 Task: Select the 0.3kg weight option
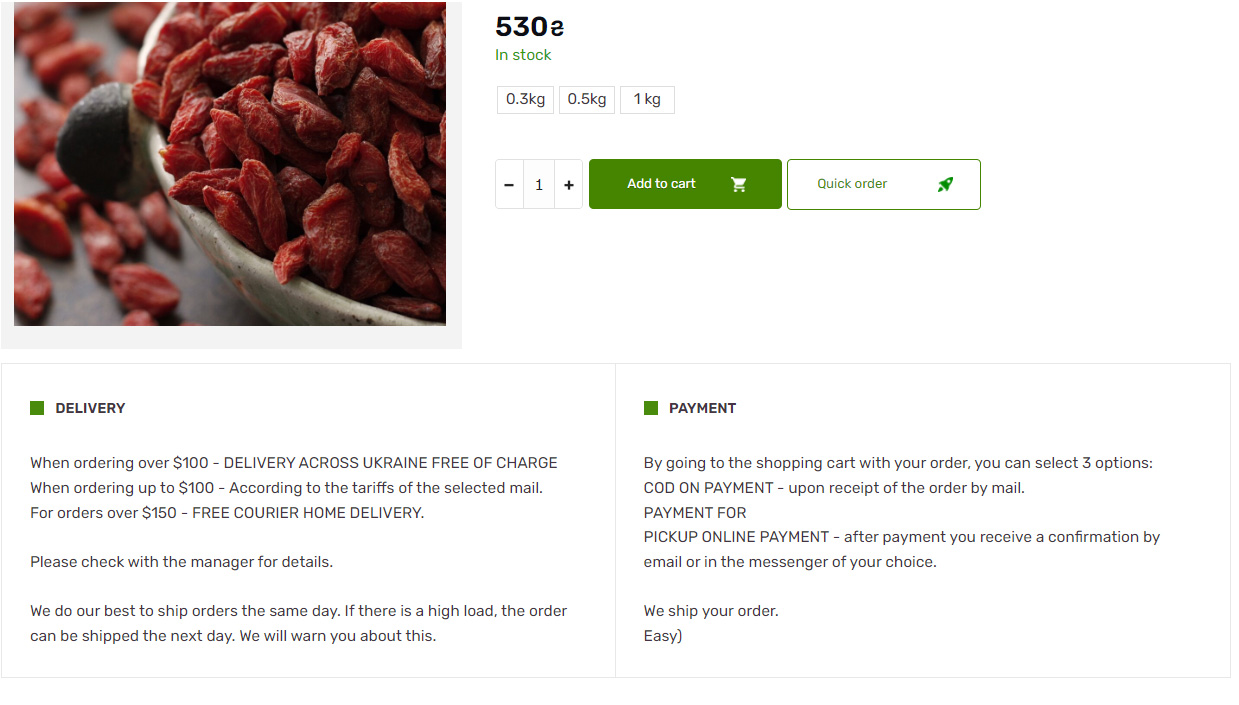tap(525, 100)
